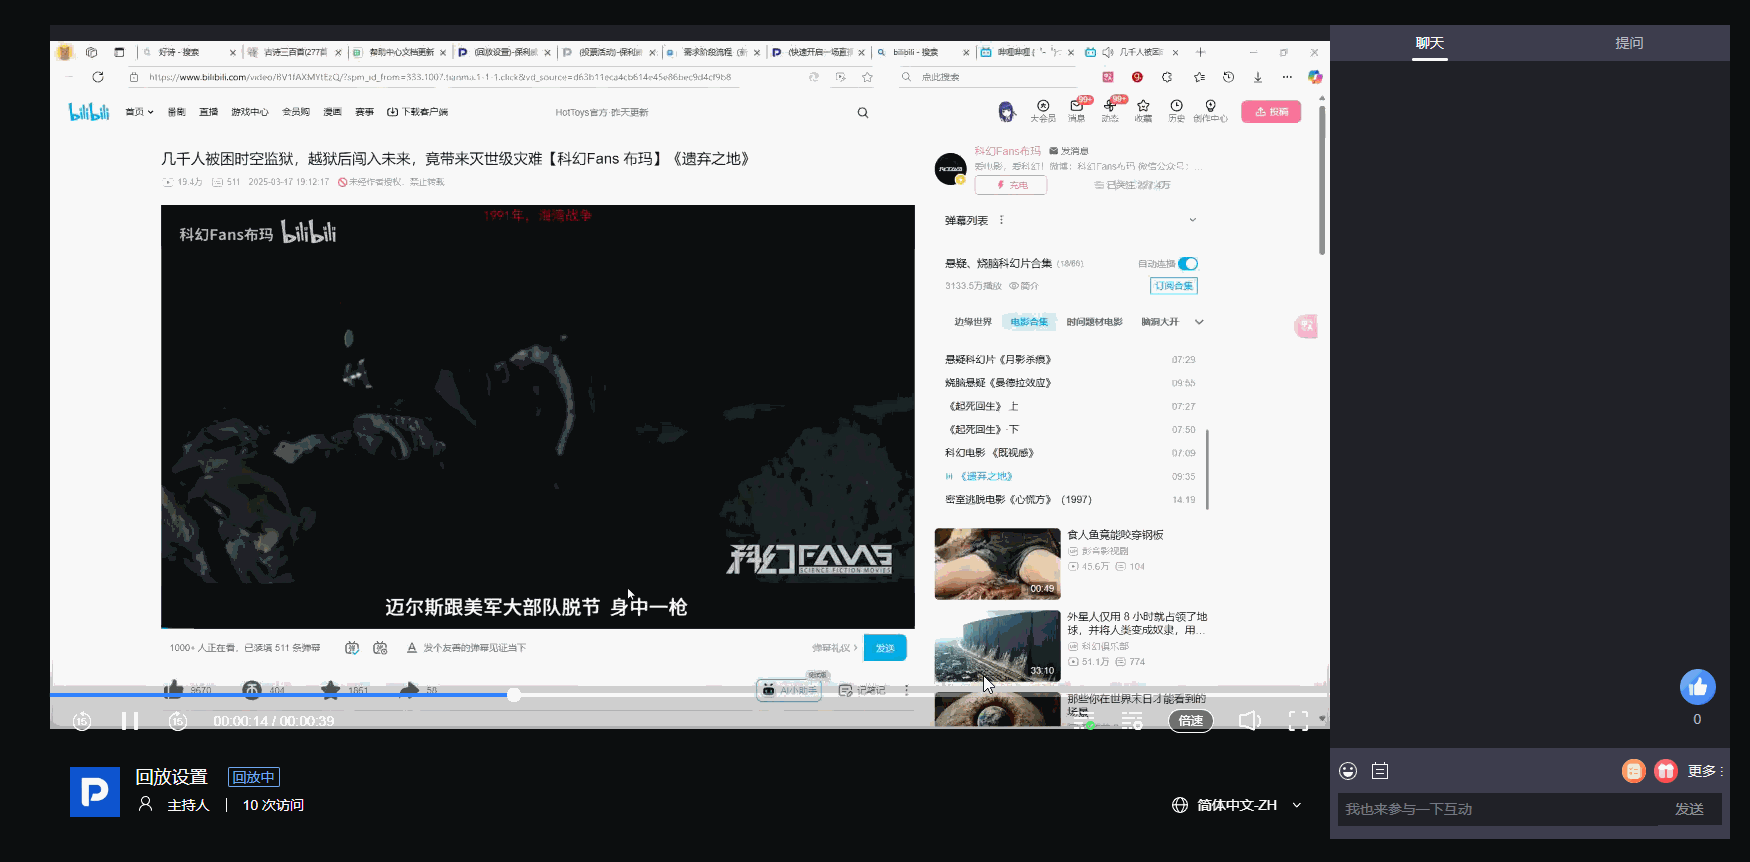Expand more collection tabs chevron
The image size is (1750, 862).
[1199, 322]
